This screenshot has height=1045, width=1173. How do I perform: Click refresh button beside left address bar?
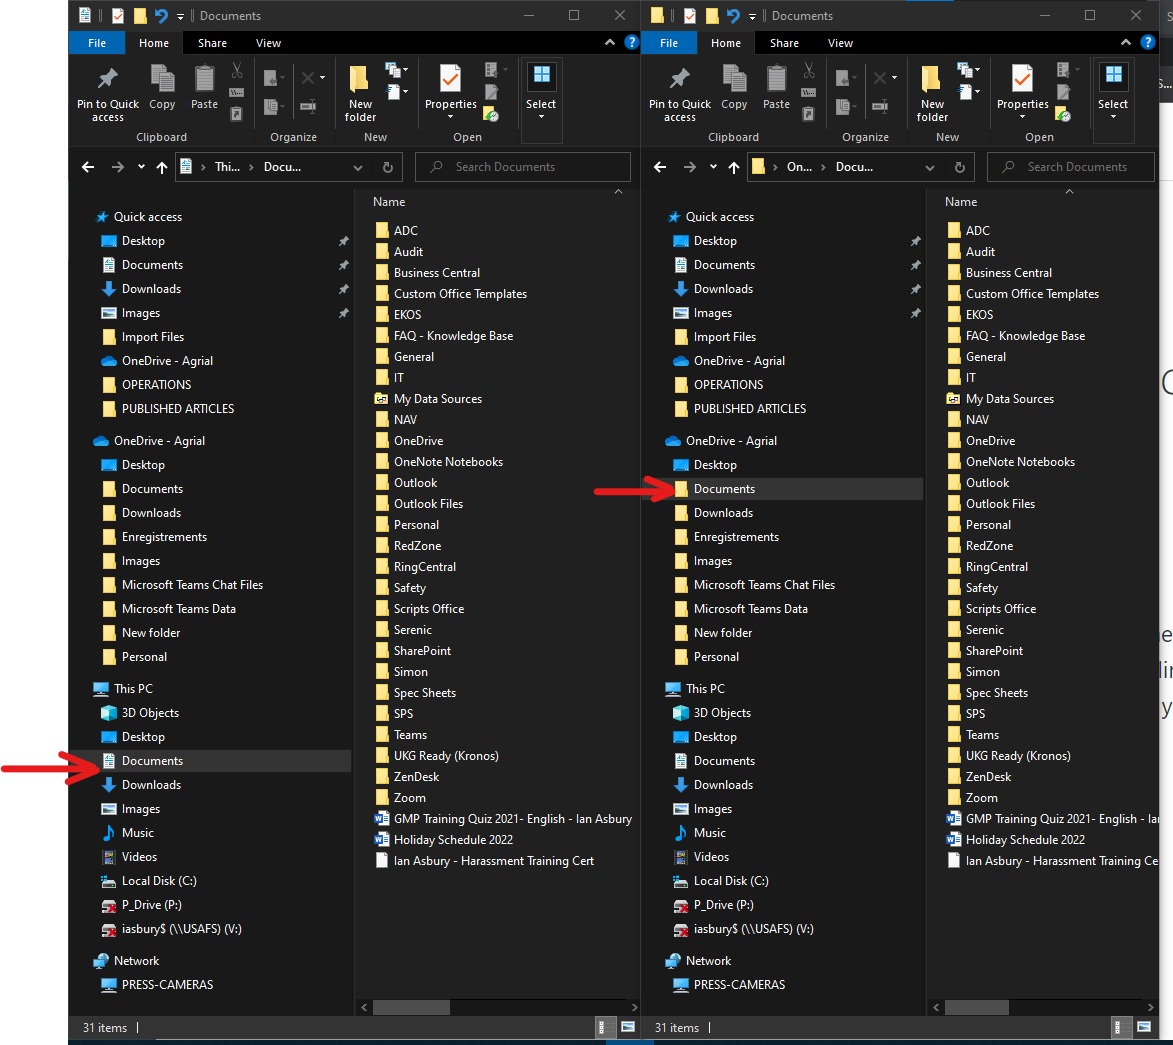pyautogui.click(x=388, y=168)
